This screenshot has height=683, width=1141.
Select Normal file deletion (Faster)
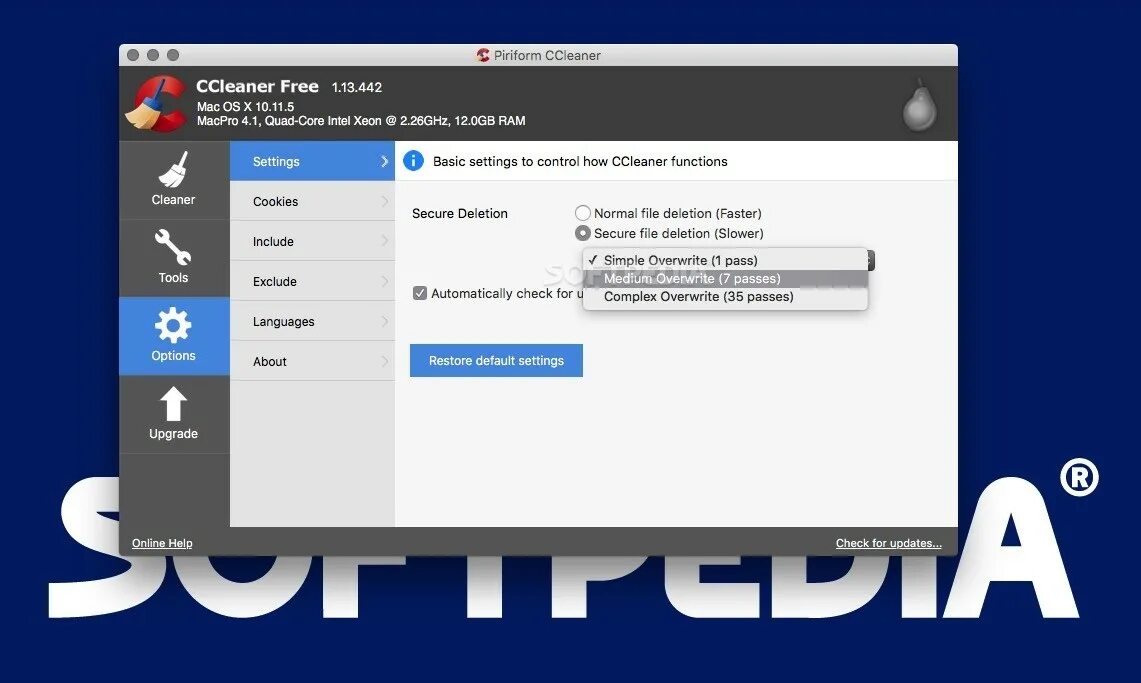(x=582, y=213)
